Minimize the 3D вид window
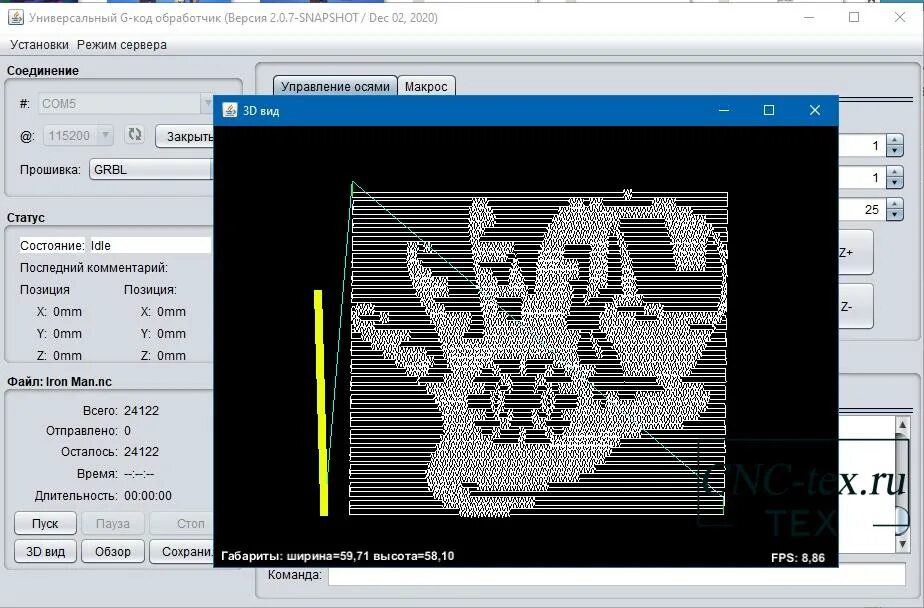This screenshot has width=924, height=608. click(x=724, y=110)
